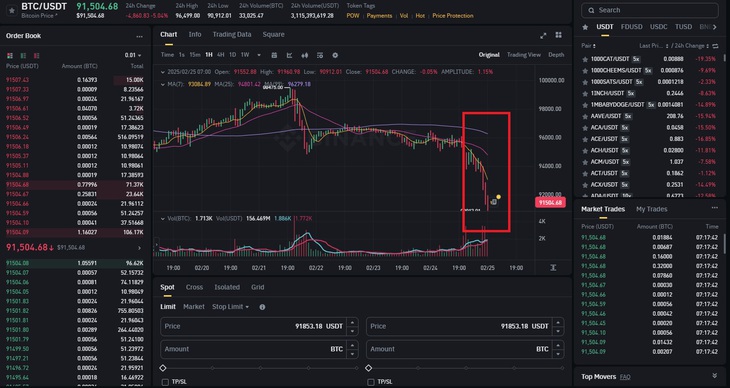730x388 pixels.
Task: Open multi-chart grid layout icon
Action: (x=558, y=35)
